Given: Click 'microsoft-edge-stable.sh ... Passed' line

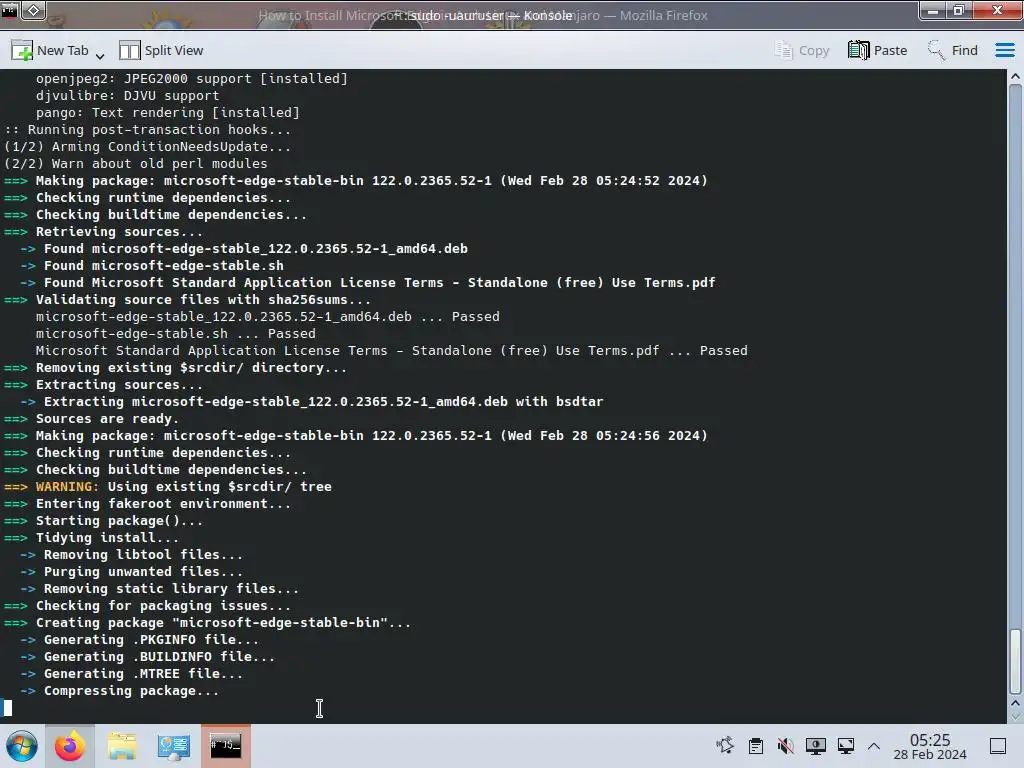Looking at the screenshot, I should (x=176, y=334).
